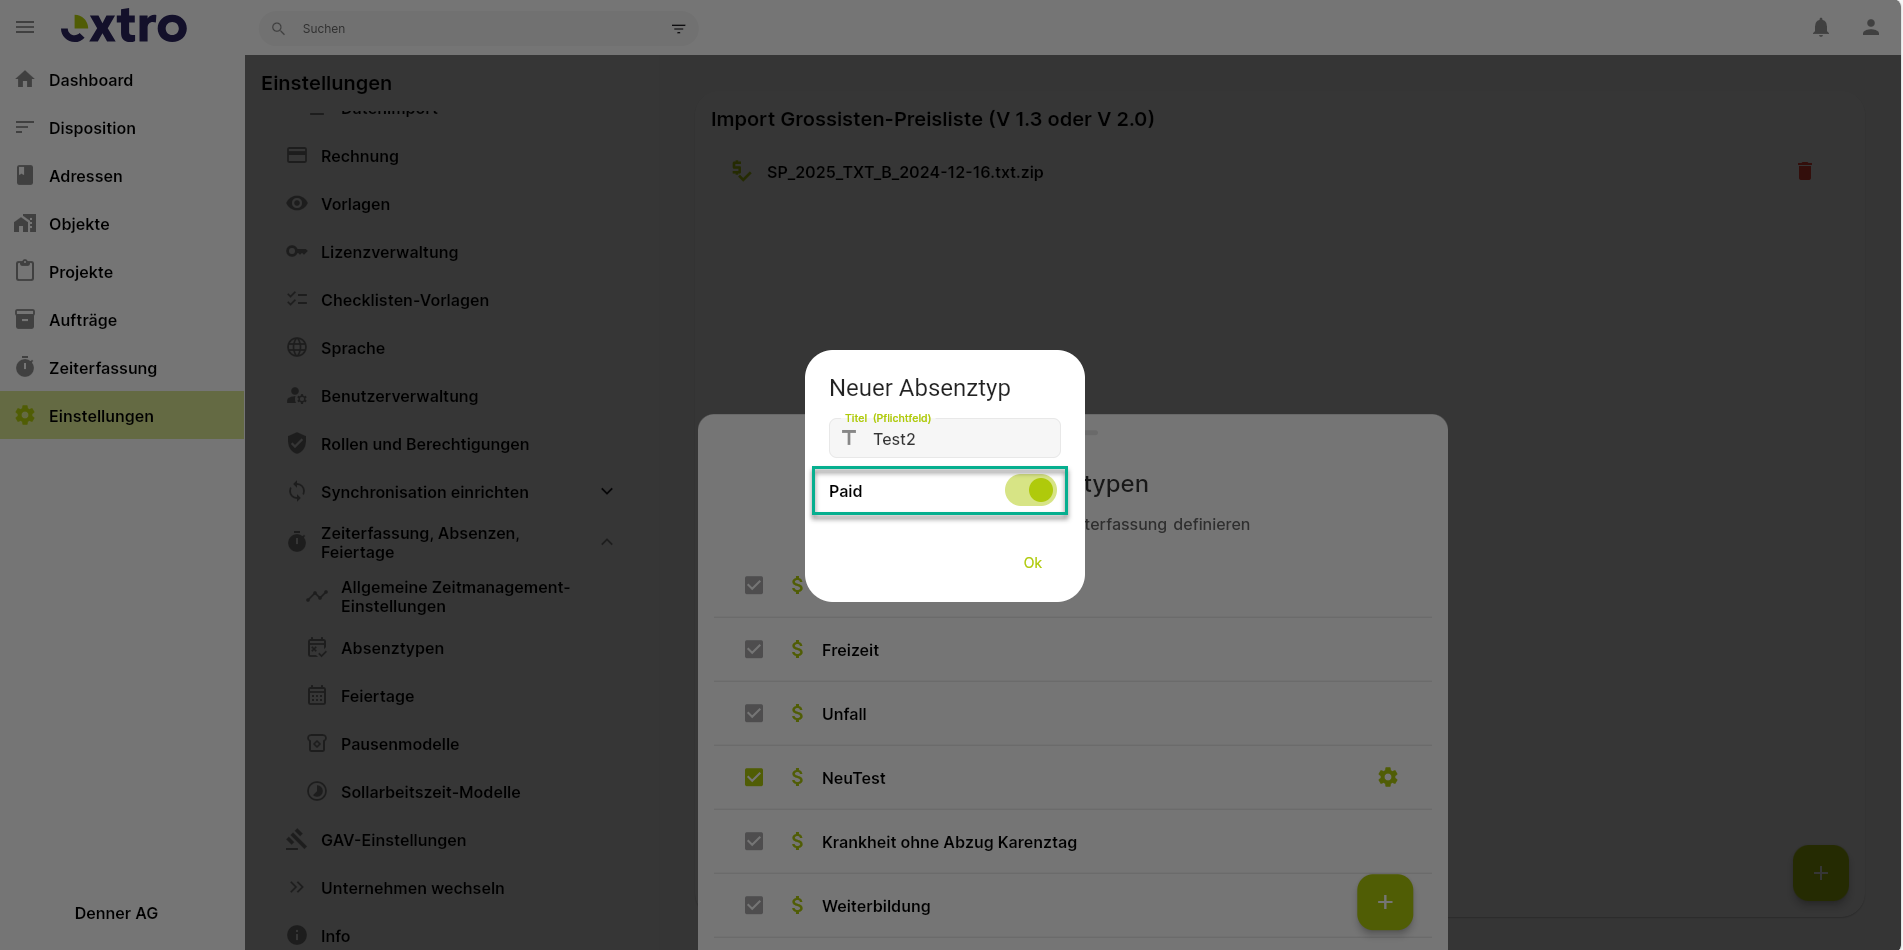The image size is (1903, 950).
Task: Open Disposition in sidebar
Action: [122, 128]
